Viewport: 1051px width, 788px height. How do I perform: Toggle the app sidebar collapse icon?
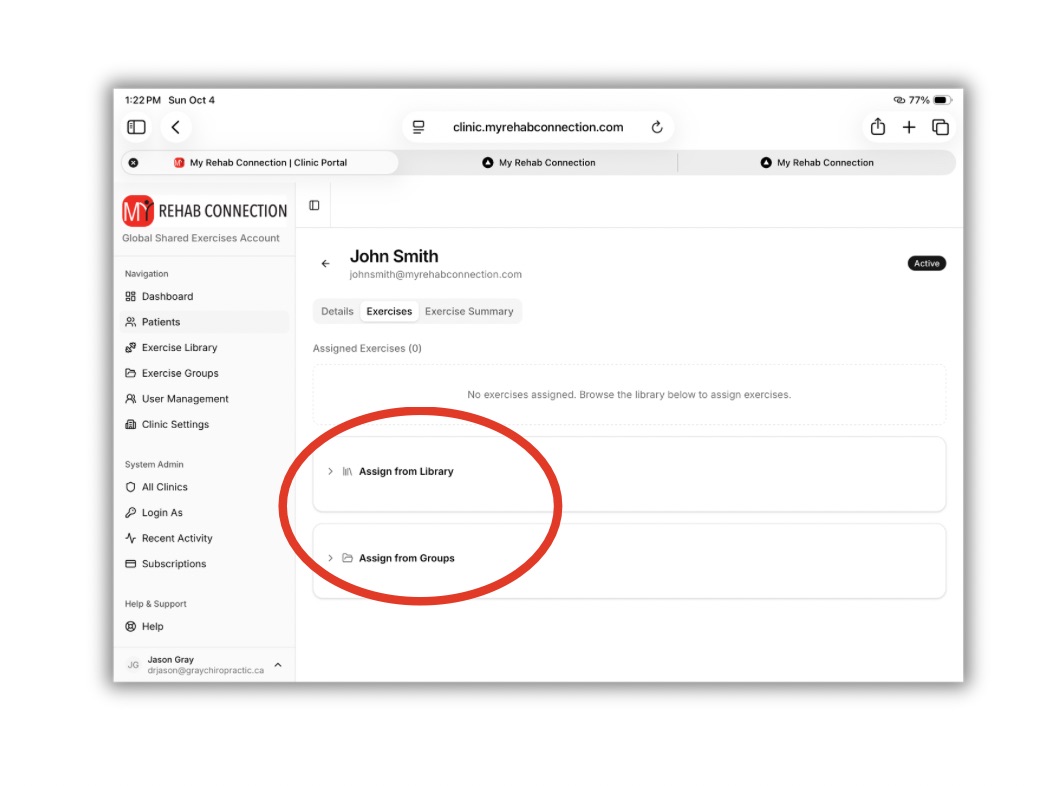tap(314, 205)
